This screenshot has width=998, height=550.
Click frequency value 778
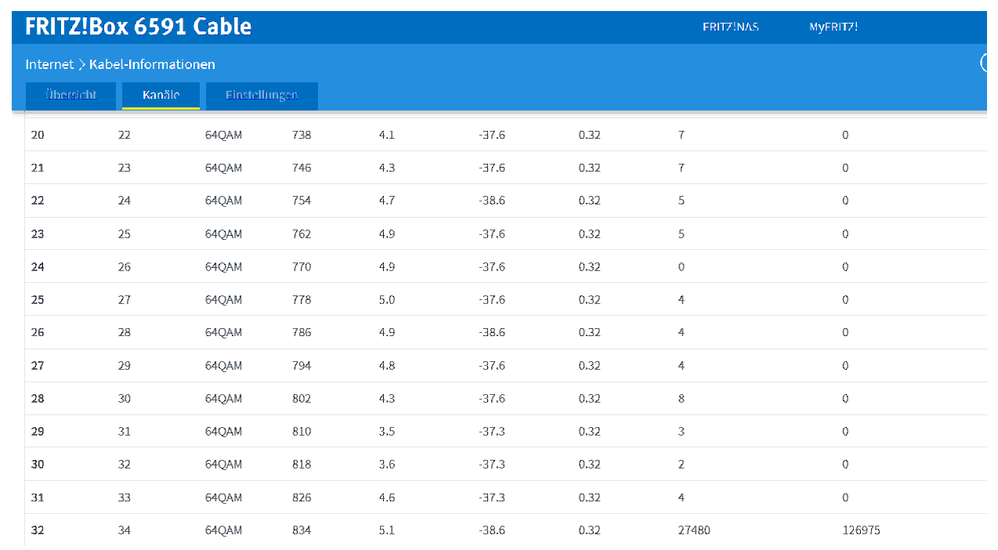pyautogui.click(x=302, y=300)
